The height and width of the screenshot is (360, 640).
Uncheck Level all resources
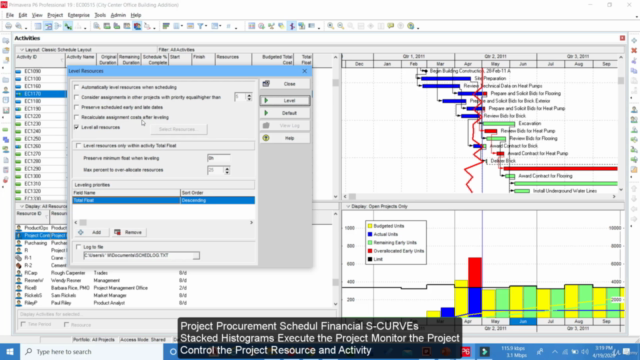76,127
